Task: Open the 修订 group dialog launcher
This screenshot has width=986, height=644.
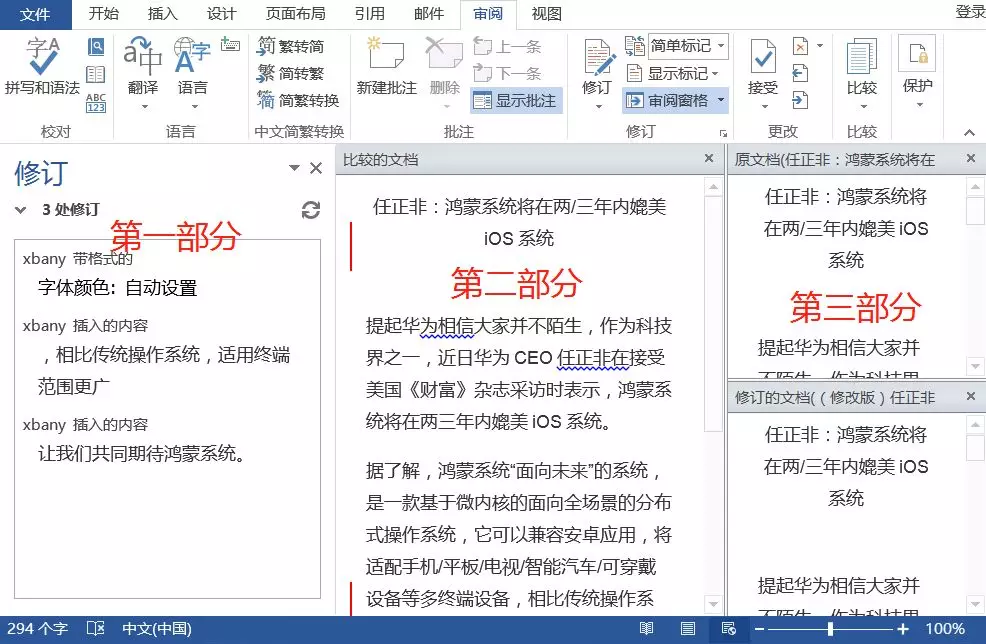Action: pos(723,133)
